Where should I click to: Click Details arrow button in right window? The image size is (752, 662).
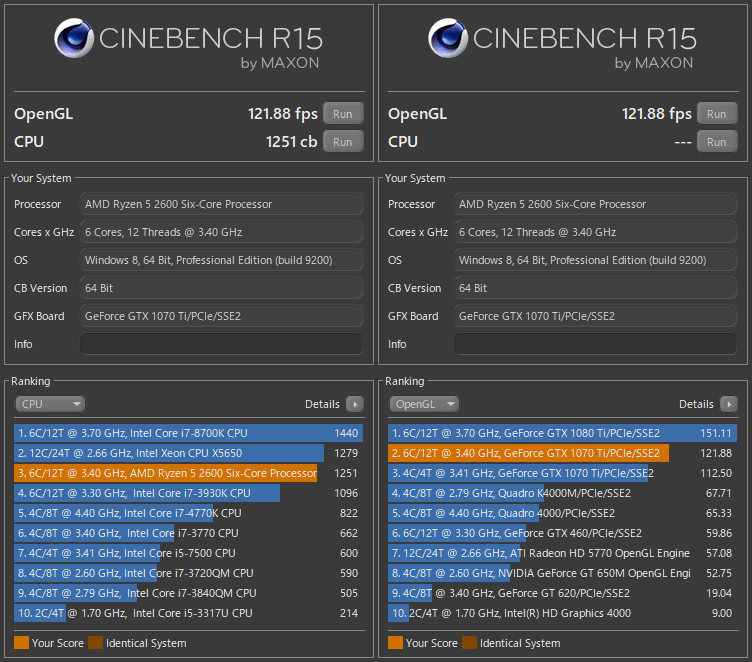coord(729,404)
